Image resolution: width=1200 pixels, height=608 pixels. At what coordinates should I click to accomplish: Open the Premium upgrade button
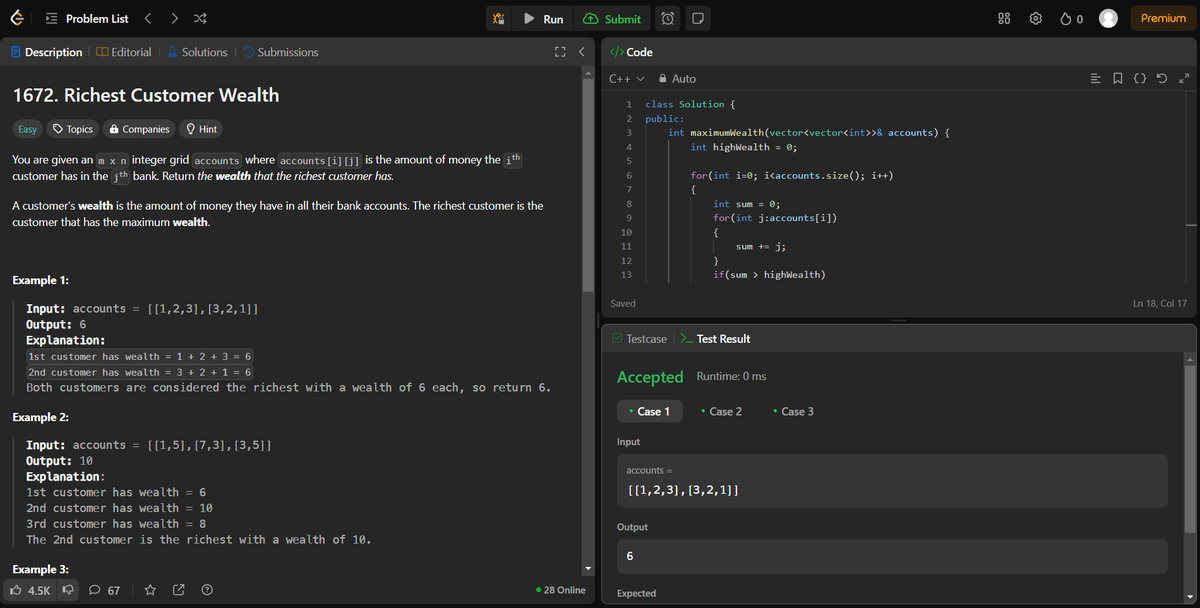tap(1163, 19)
